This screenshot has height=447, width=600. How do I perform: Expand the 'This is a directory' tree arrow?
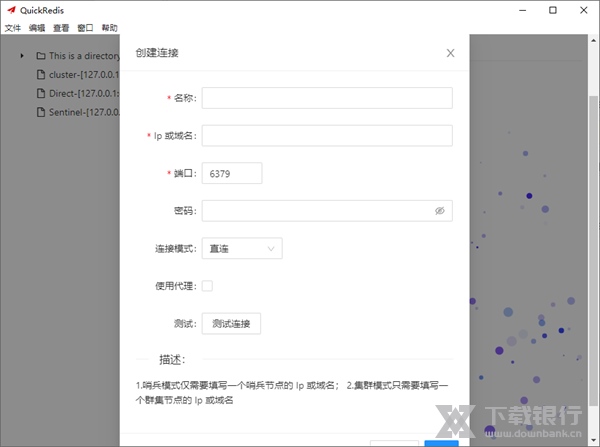tap(22, 56)
